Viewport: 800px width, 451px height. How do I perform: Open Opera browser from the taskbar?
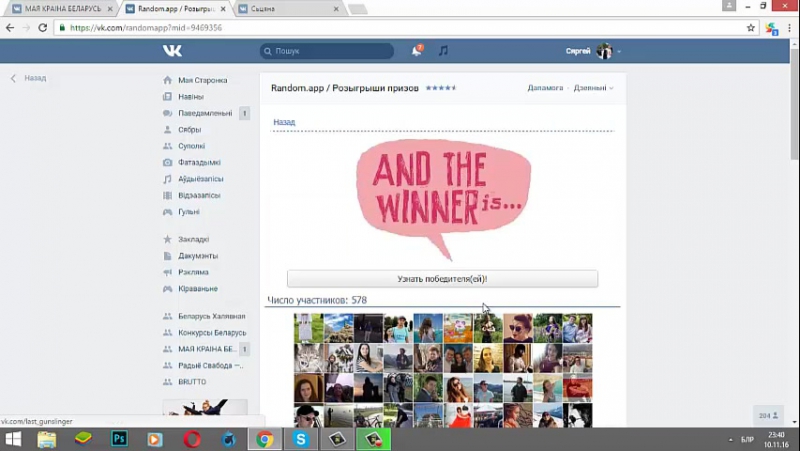(192, 439)
